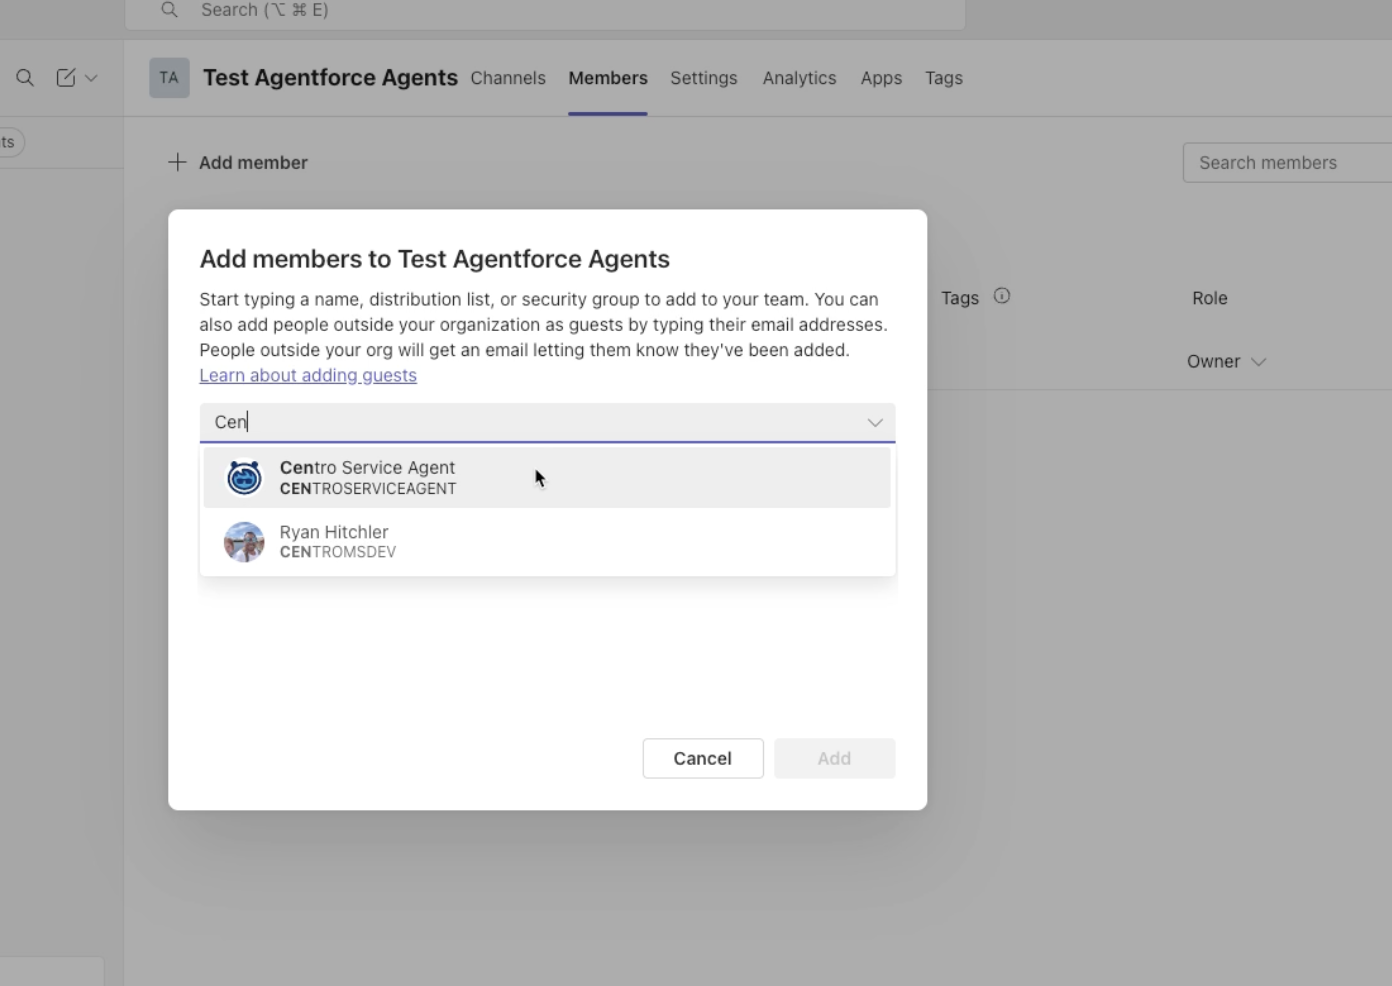Image resolution: width=1392 pixels, height=986 pixels.
Task: Click the Role column header
Action: pyautogui.click(x=1210, y=298)
